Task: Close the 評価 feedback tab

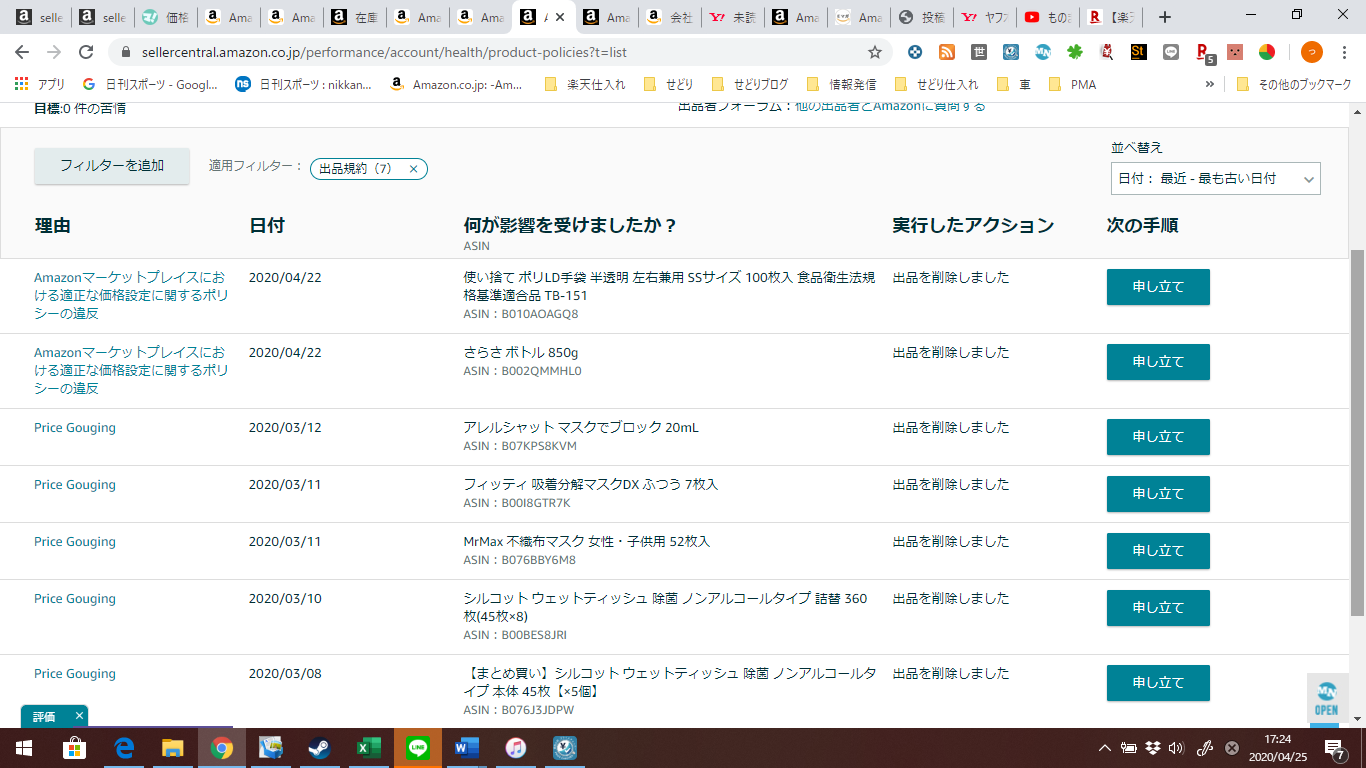Action: click(x=79, y=716)
